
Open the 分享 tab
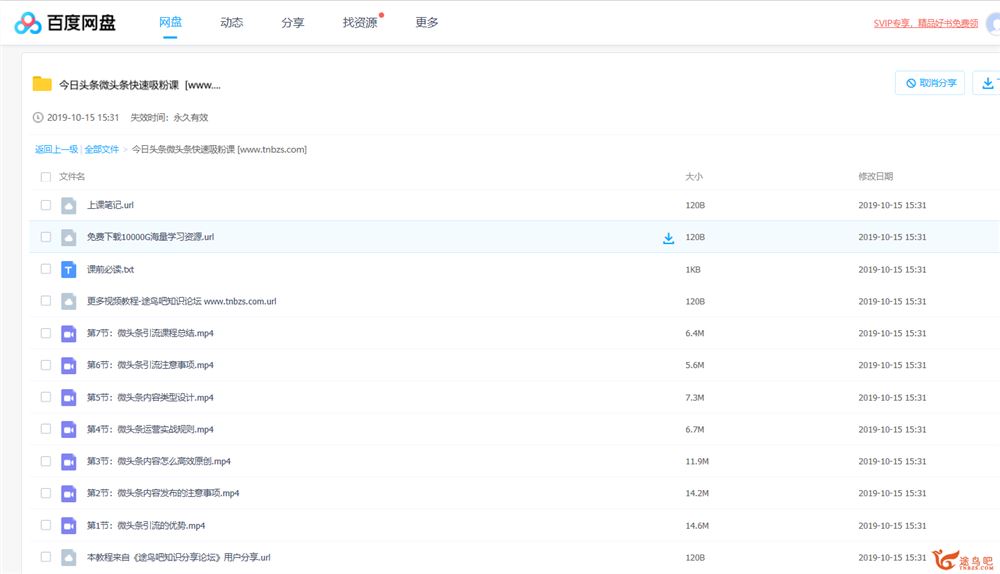coord(293,22)
